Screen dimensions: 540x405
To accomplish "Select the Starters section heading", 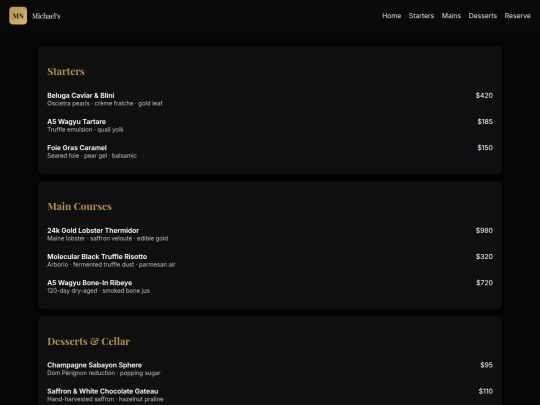I will pyautogui.click(x=66, y=71).
